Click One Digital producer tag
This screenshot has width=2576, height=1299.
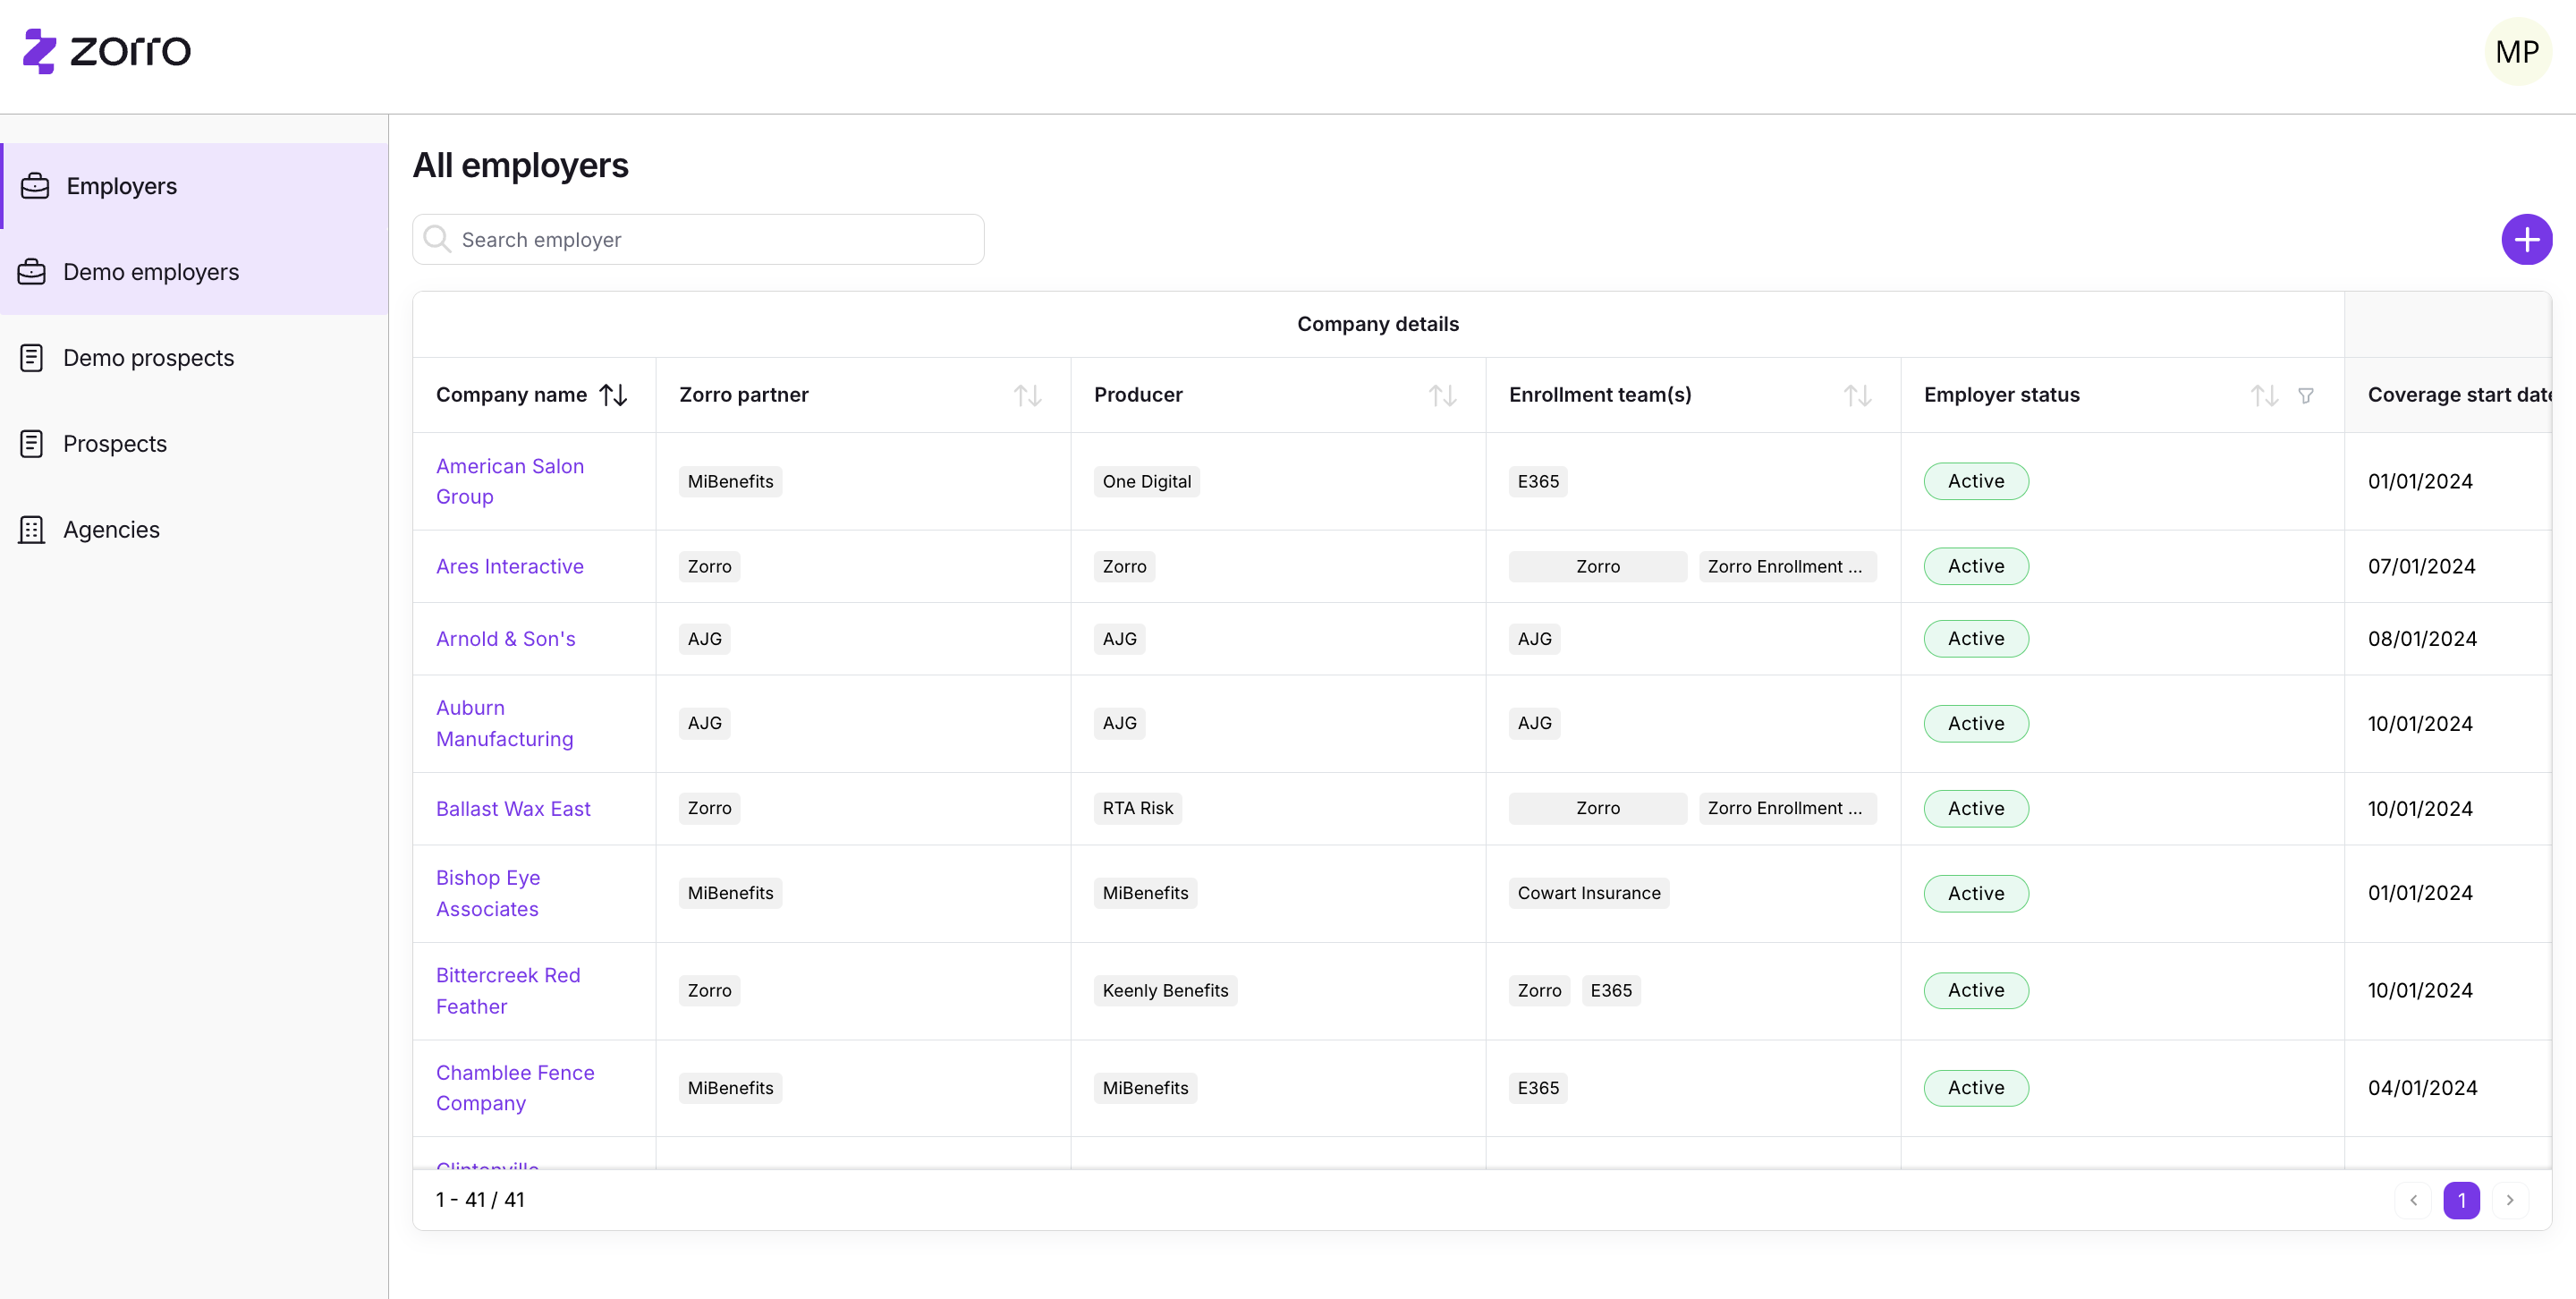click(x=1147, y=481)
